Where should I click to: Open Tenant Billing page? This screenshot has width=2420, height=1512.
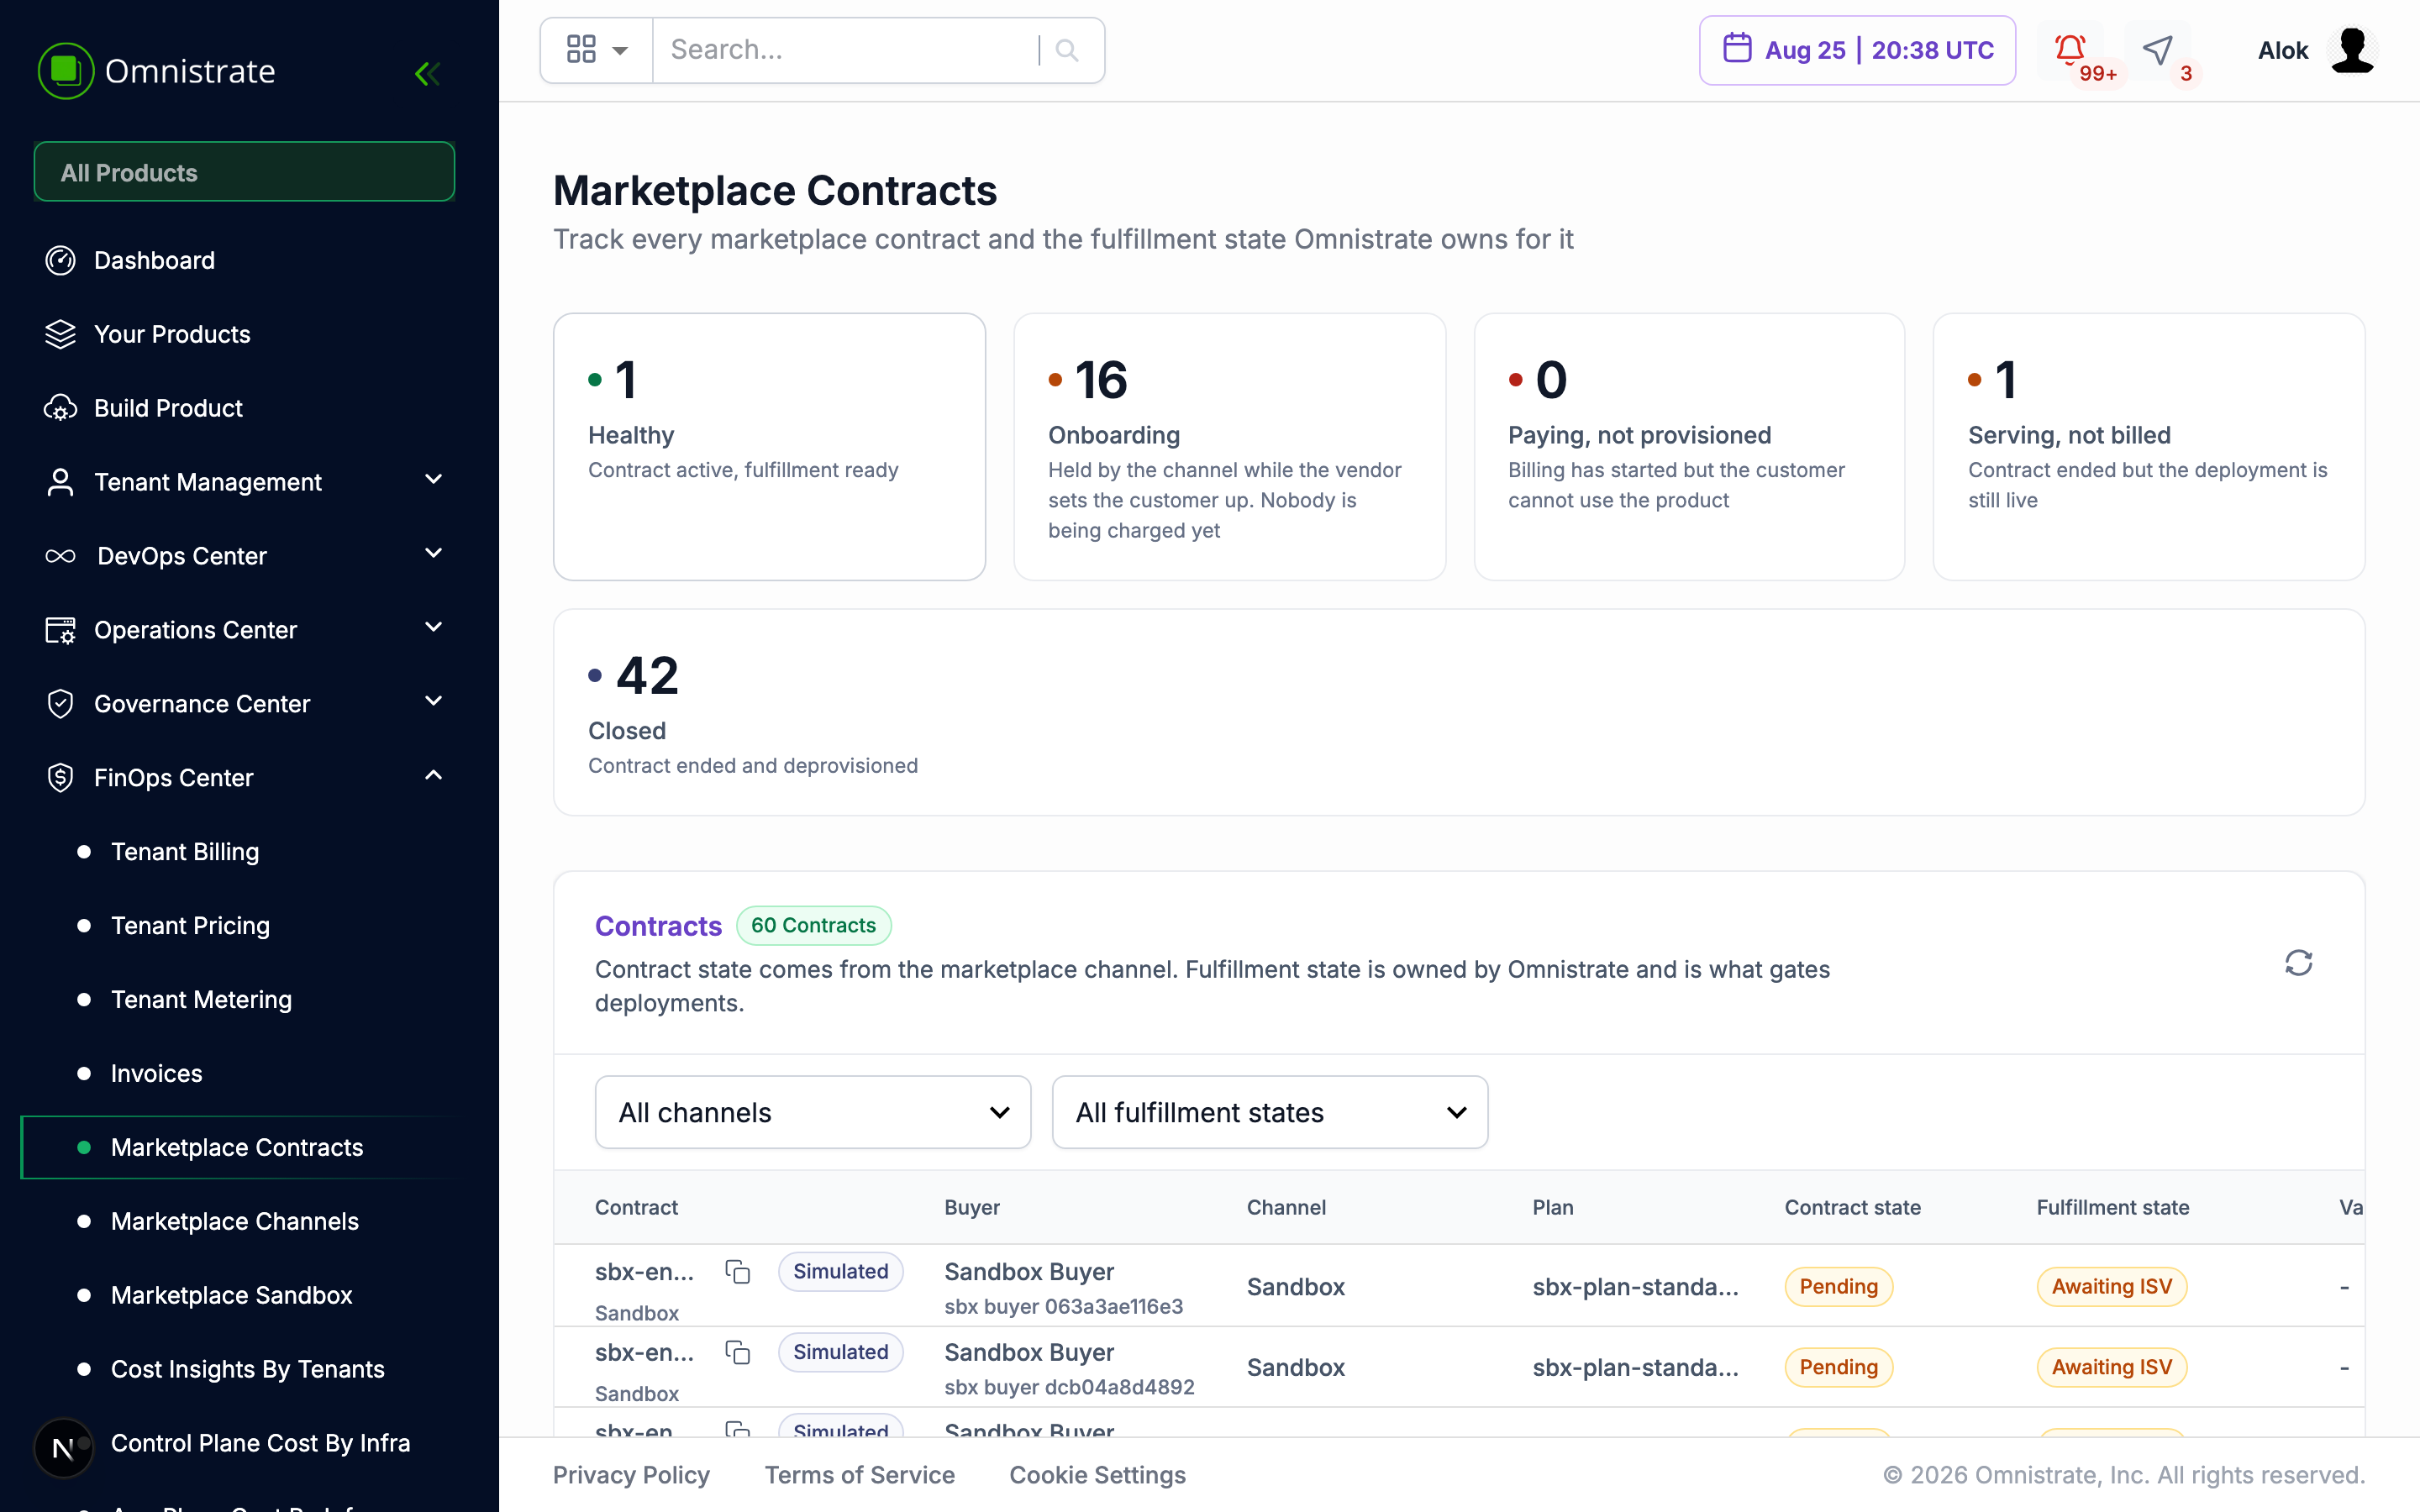[x=185, y=852]
